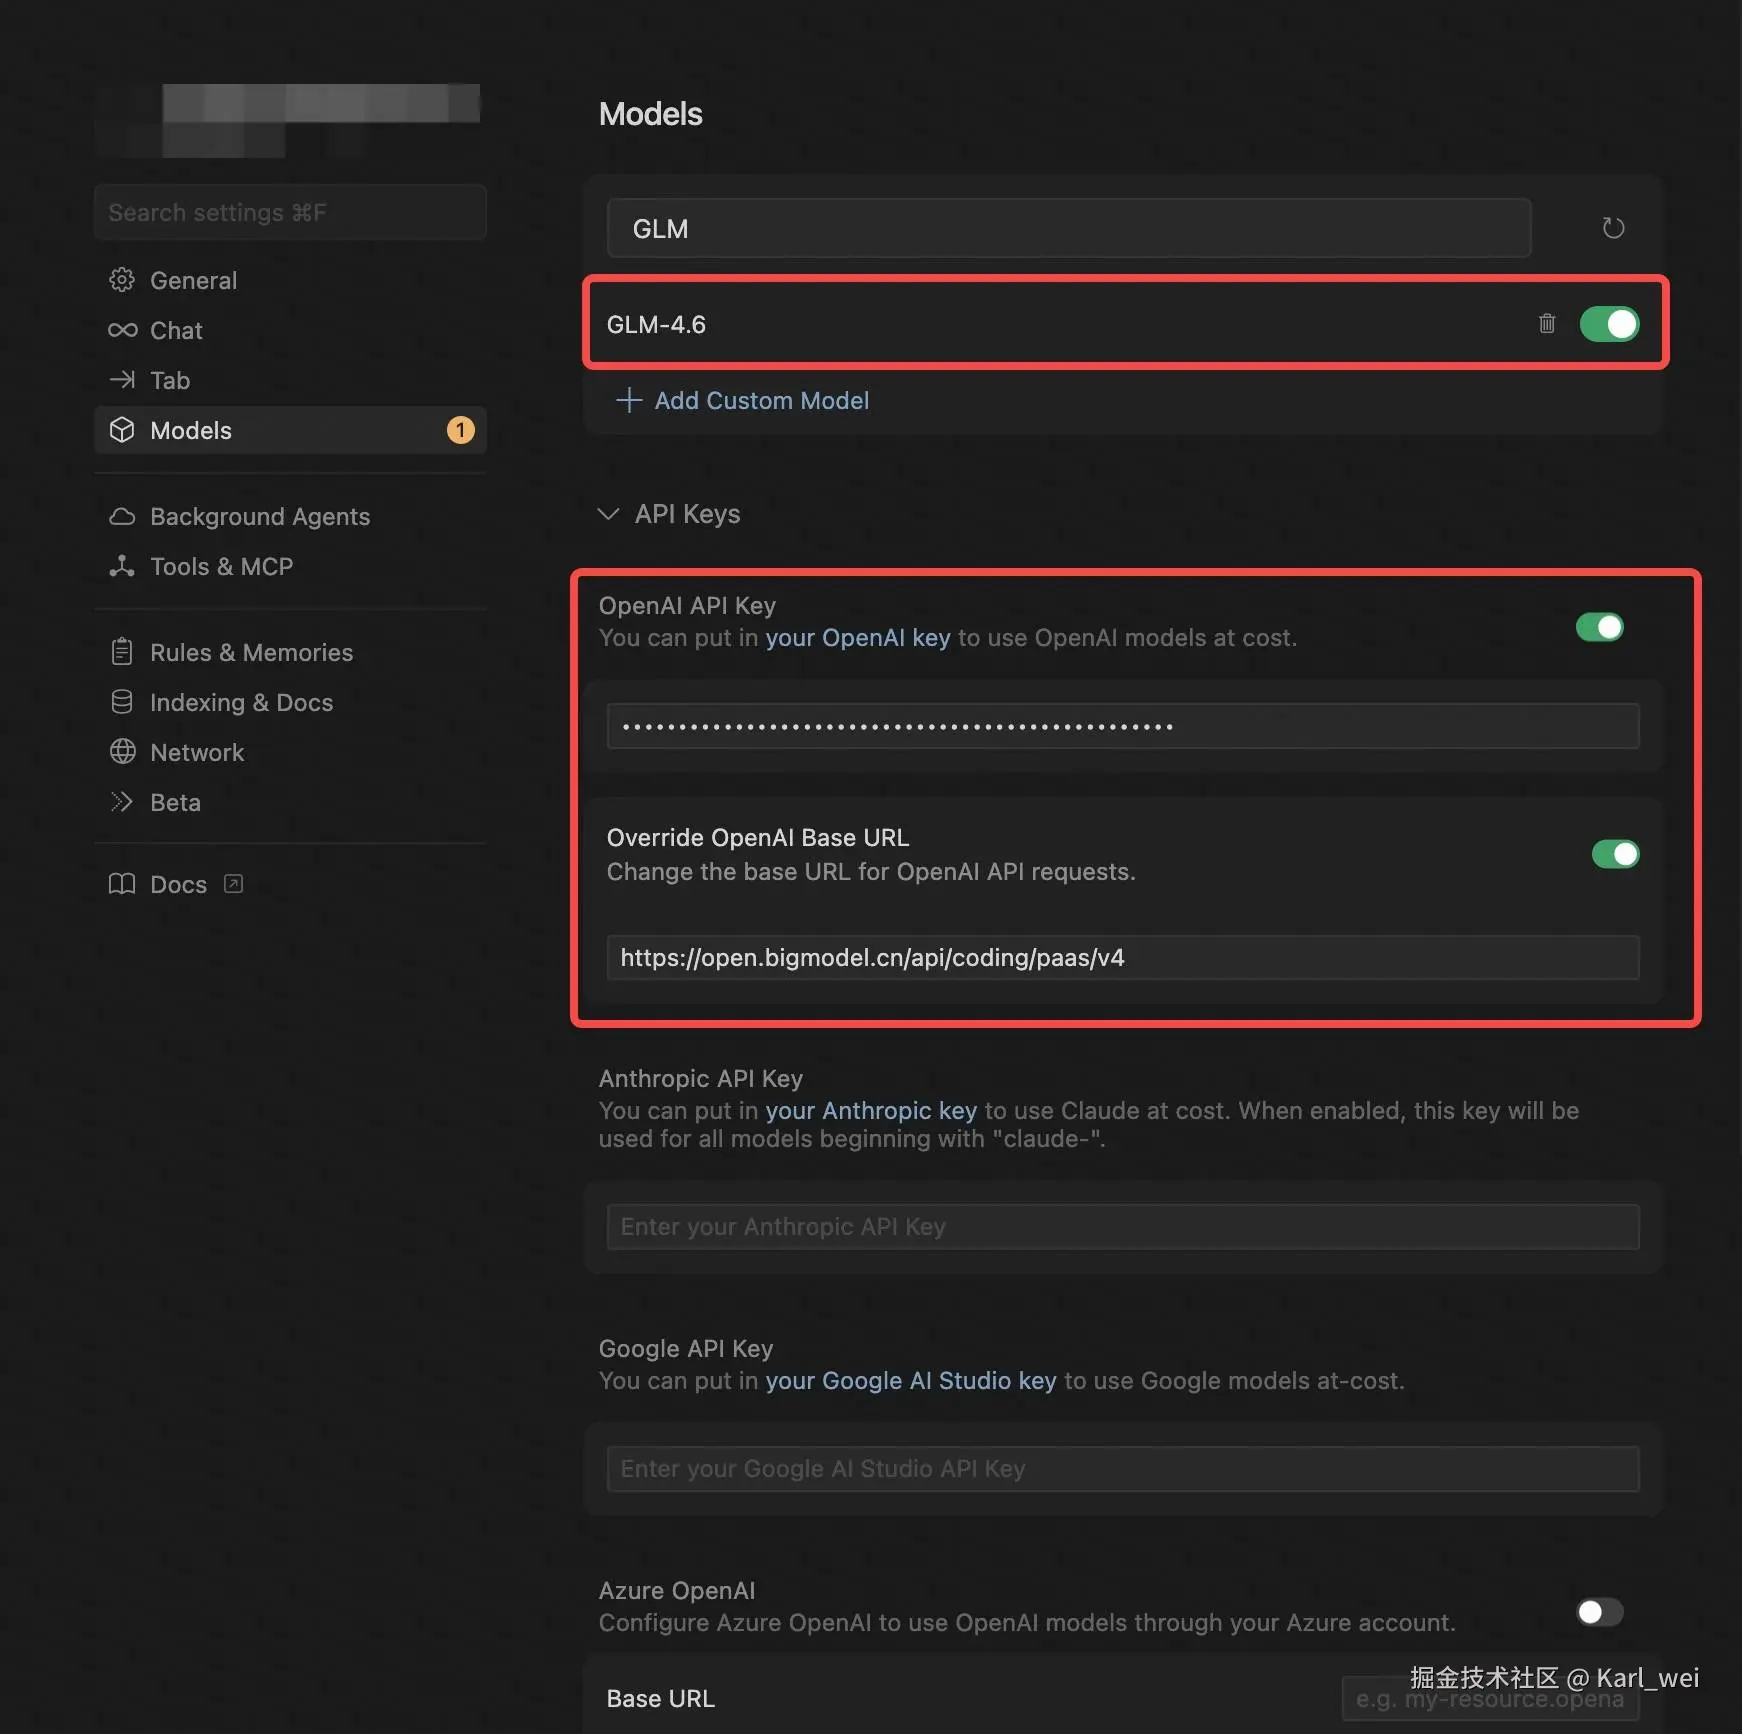The image size is (1742, 1734).
Task: Disable the GLM-4.6 model toggle
Action: (1609, 324)
